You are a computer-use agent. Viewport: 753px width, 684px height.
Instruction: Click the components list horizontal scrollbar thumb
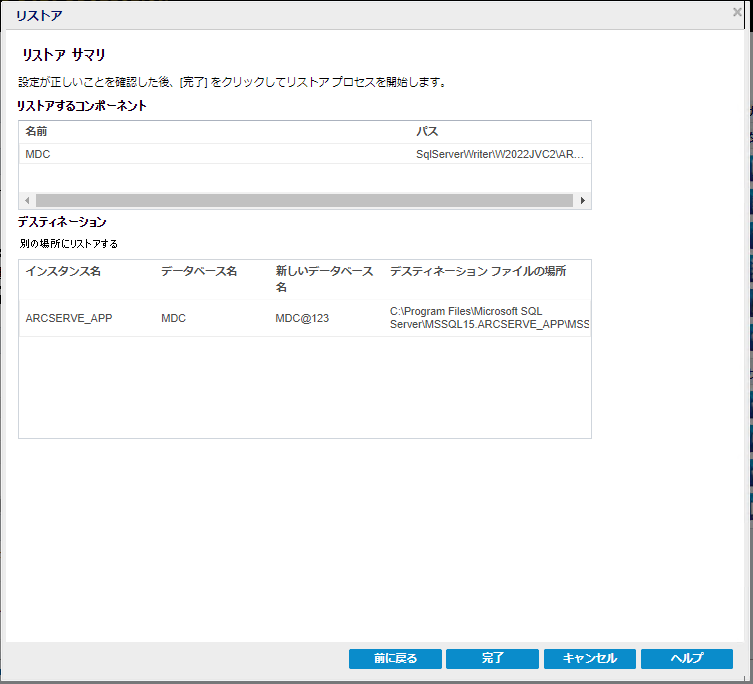coord(304,200)
